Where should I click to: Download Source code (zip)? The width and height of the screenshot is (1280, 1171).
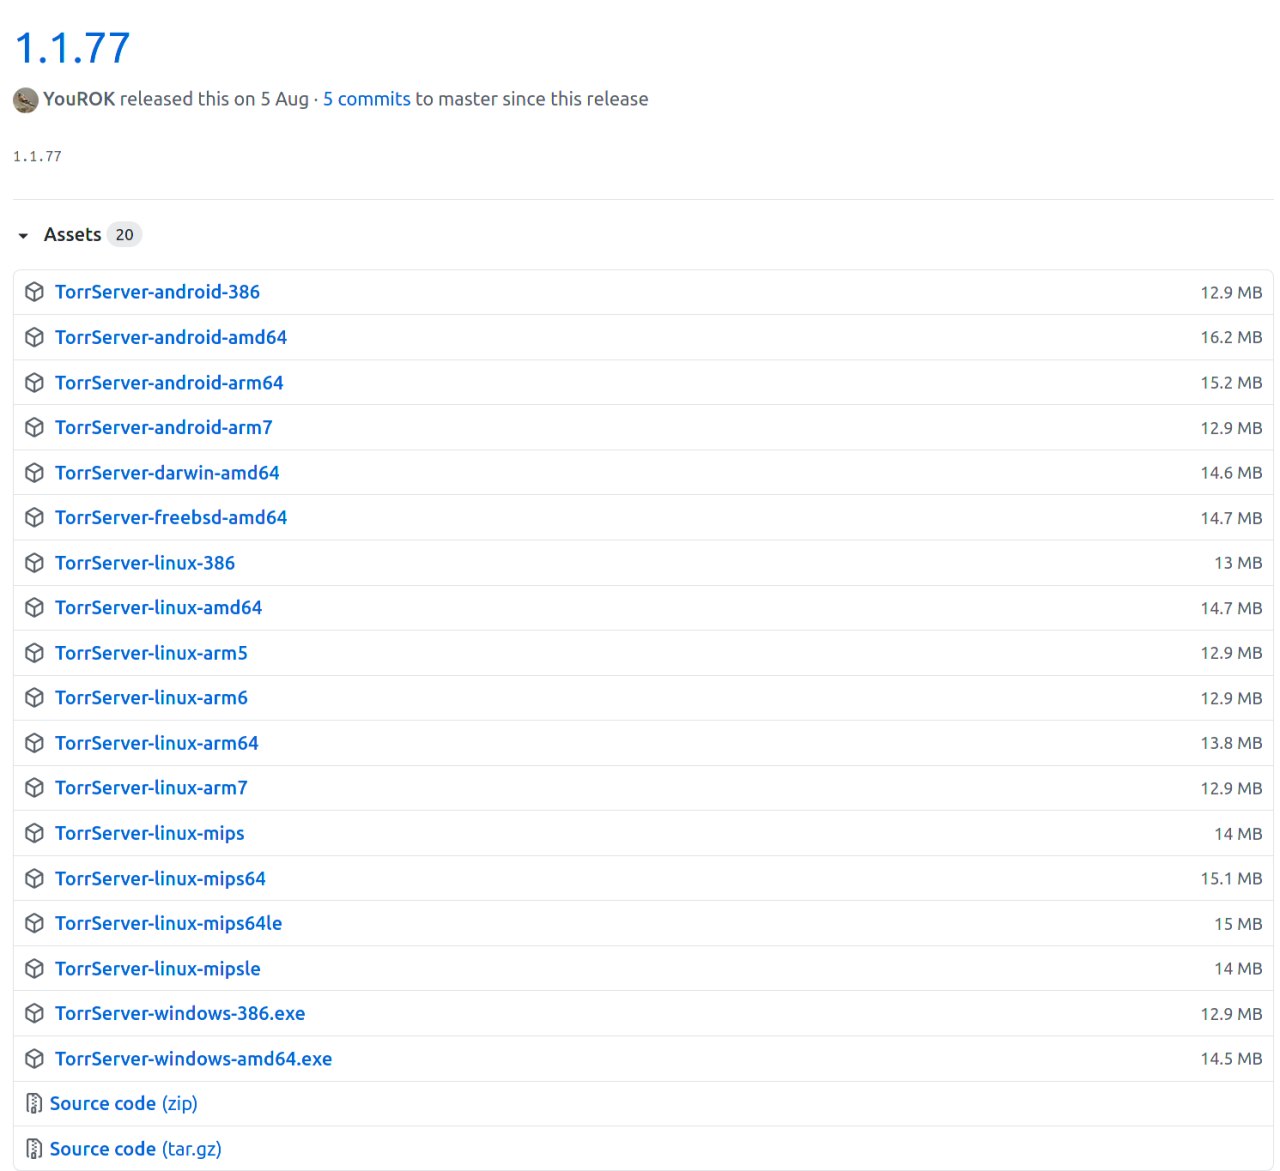point(124,1104)
